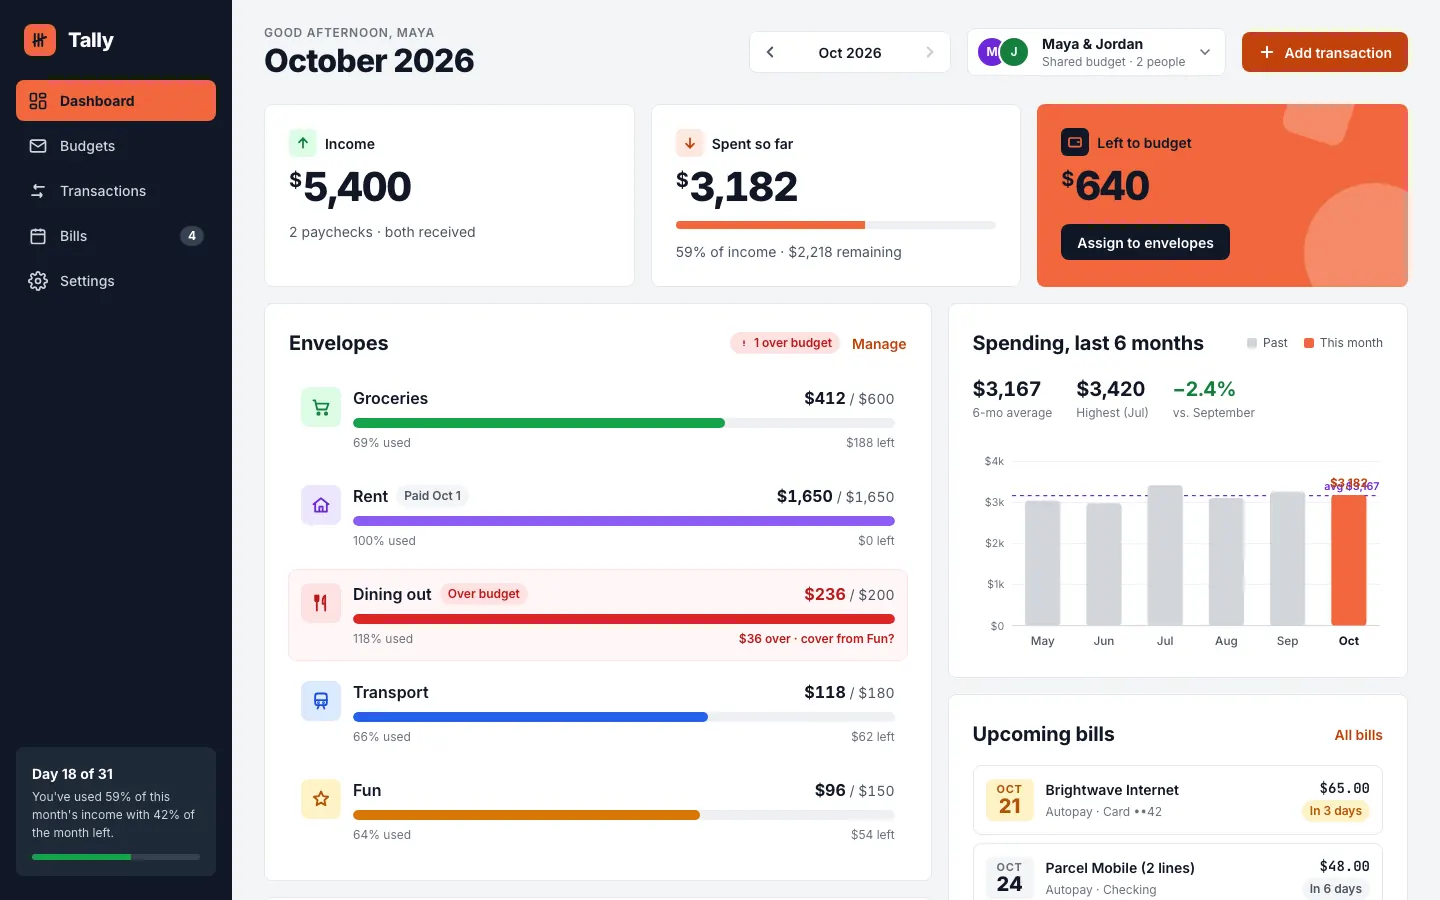Open the All bills link

(x=1358, y=735)
